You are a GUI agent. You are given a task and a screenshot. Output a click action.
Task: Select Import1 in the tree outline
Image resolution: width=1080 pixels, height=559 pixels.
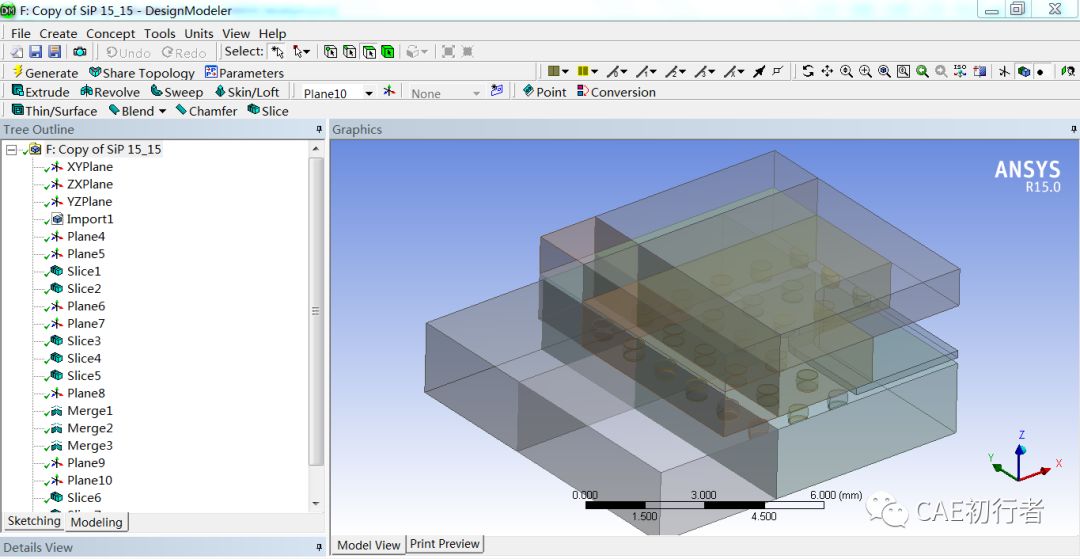[x=90, y=219]
